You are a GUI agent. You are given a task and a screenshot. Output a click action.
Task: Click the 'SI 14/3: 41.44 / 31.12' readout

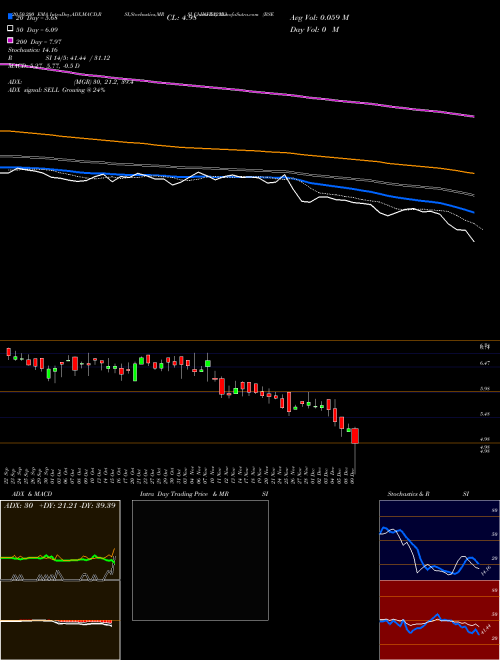pyautogui.click(x=78, y=58)
